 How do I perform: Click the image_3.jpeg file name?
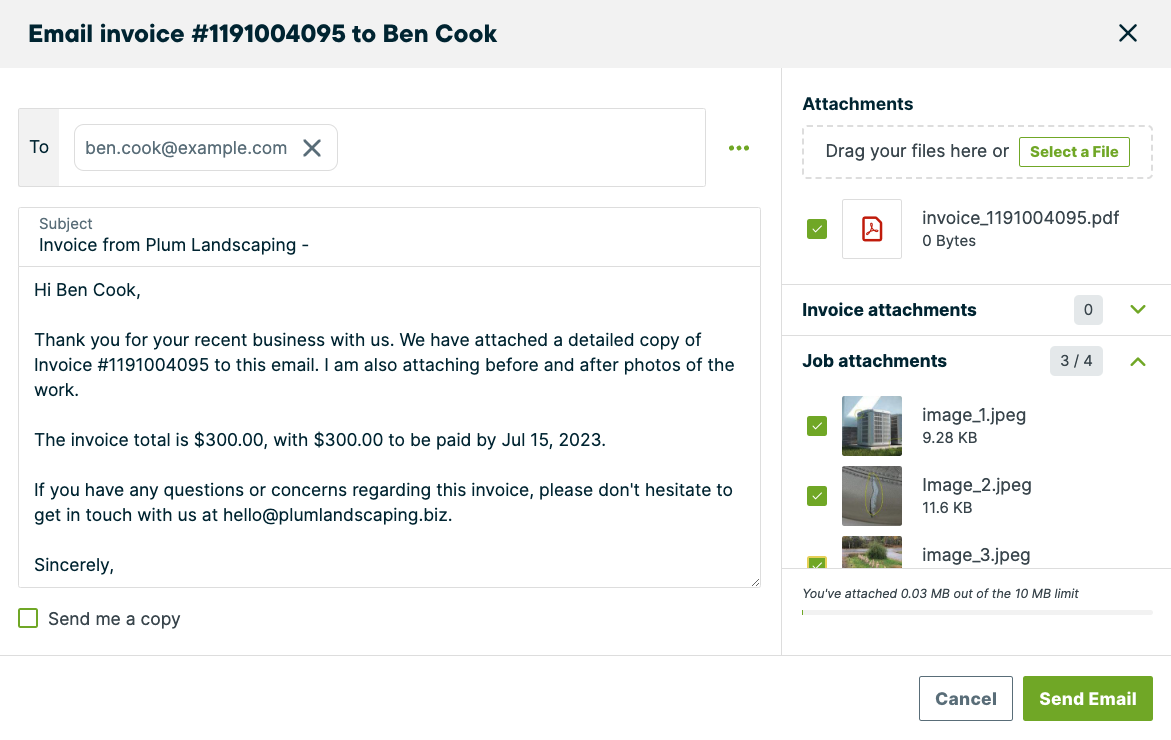point(976,556)
